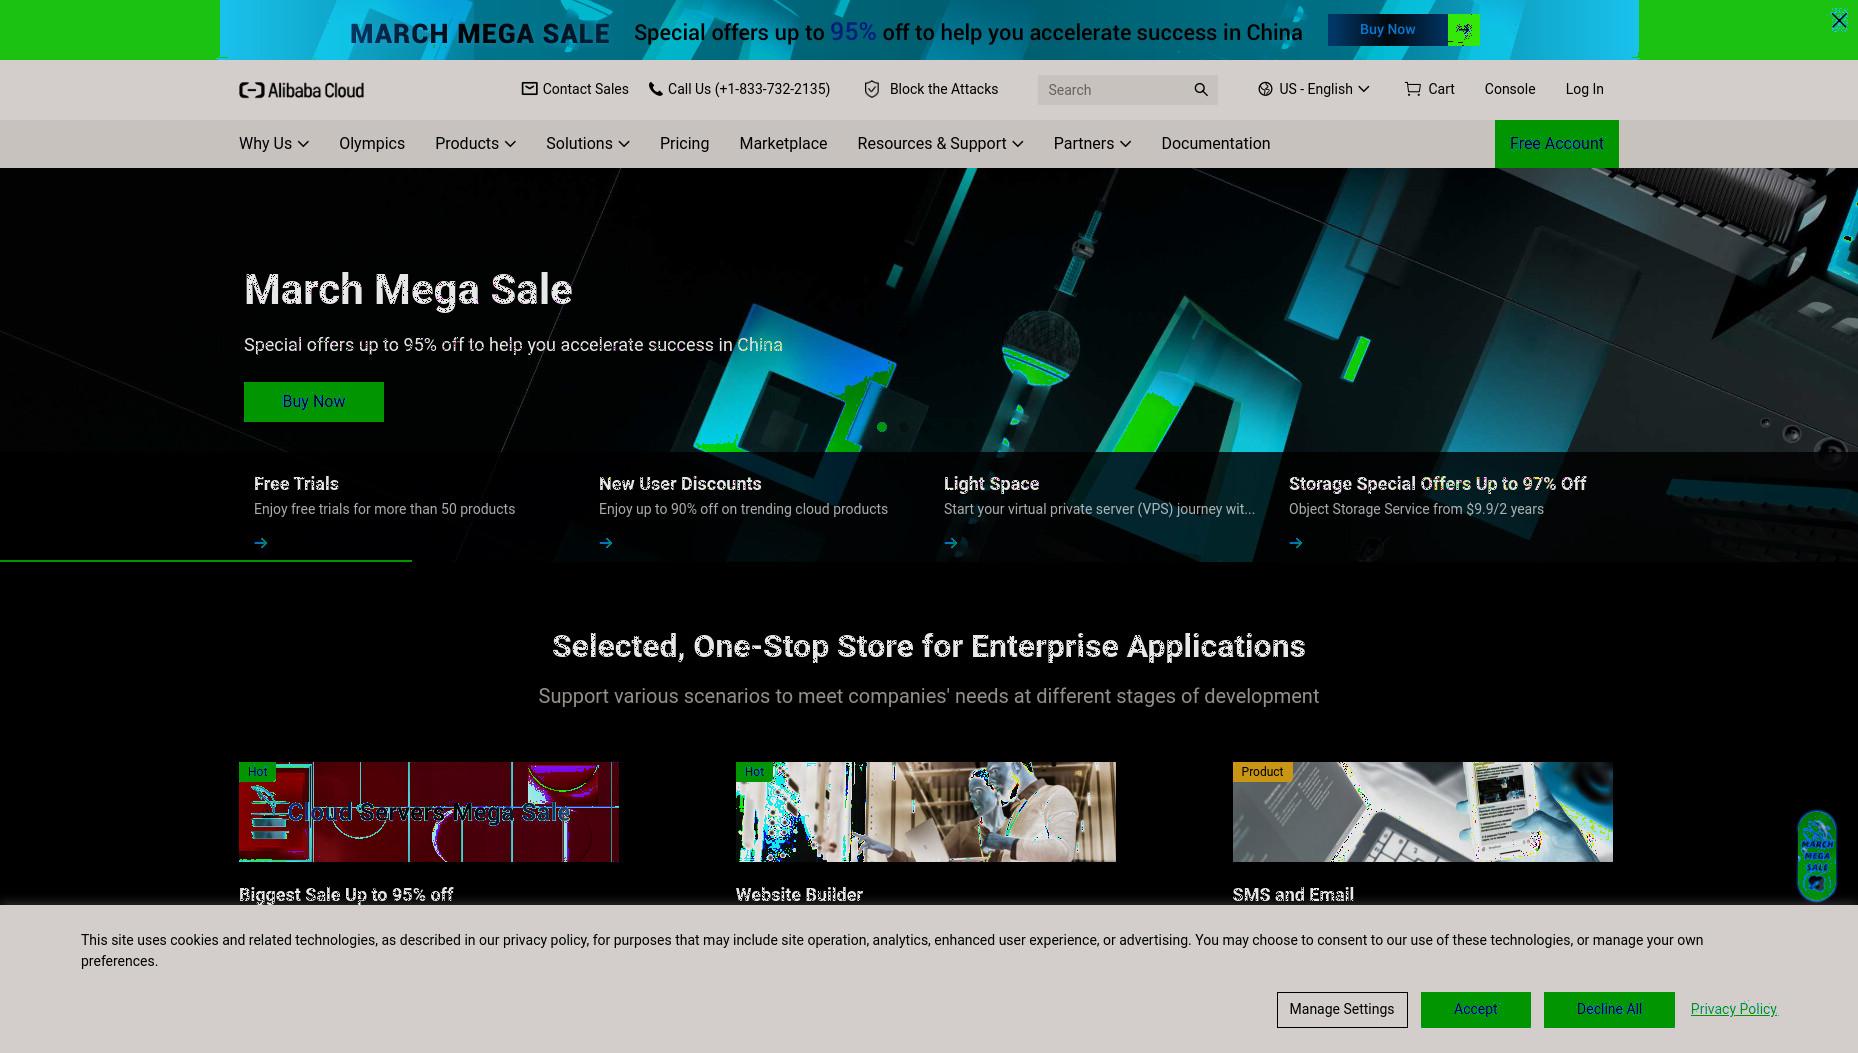
Task: Click Buy Now in the top banner
Action: click(x=1387, y=30)
